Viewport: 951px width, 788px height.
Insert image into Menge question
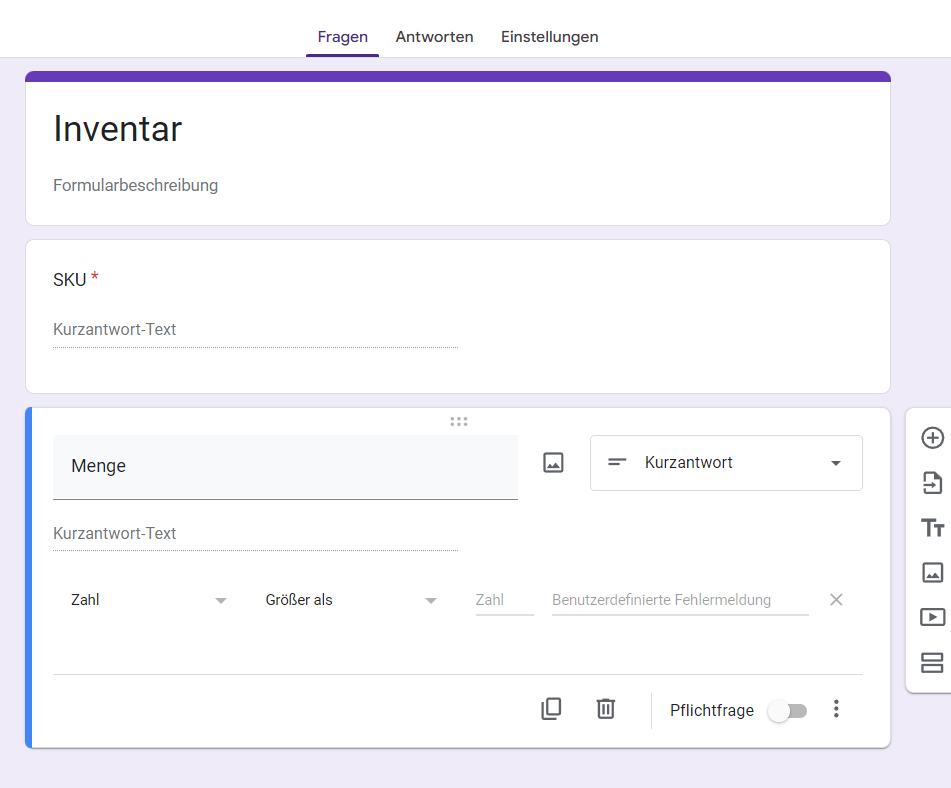pos(553,463)
